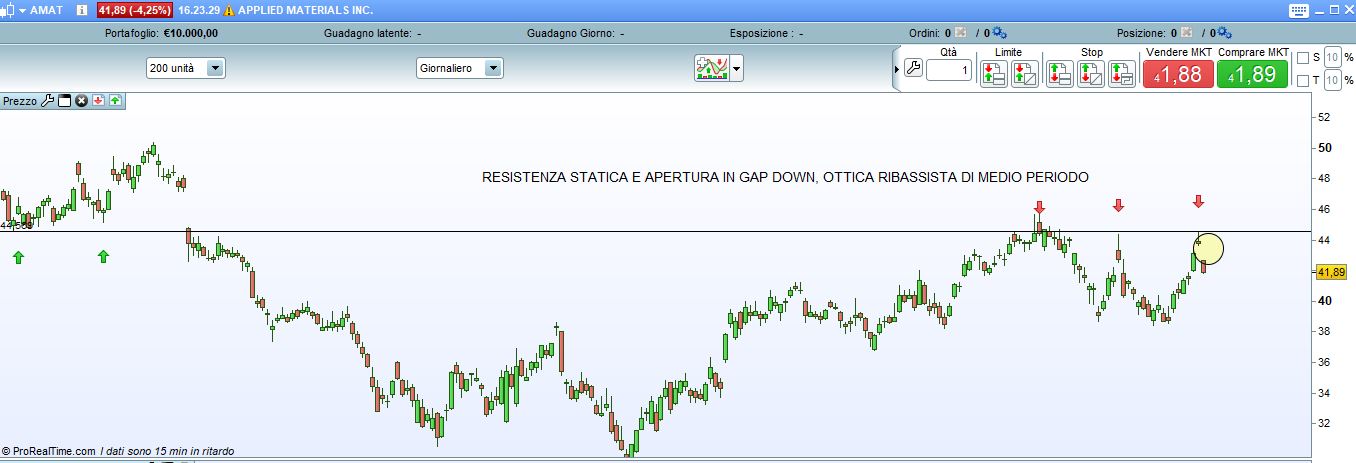1356x463 pixels.
Task: Click the Qtà quantity input field
Action: (x=948, y=70)
